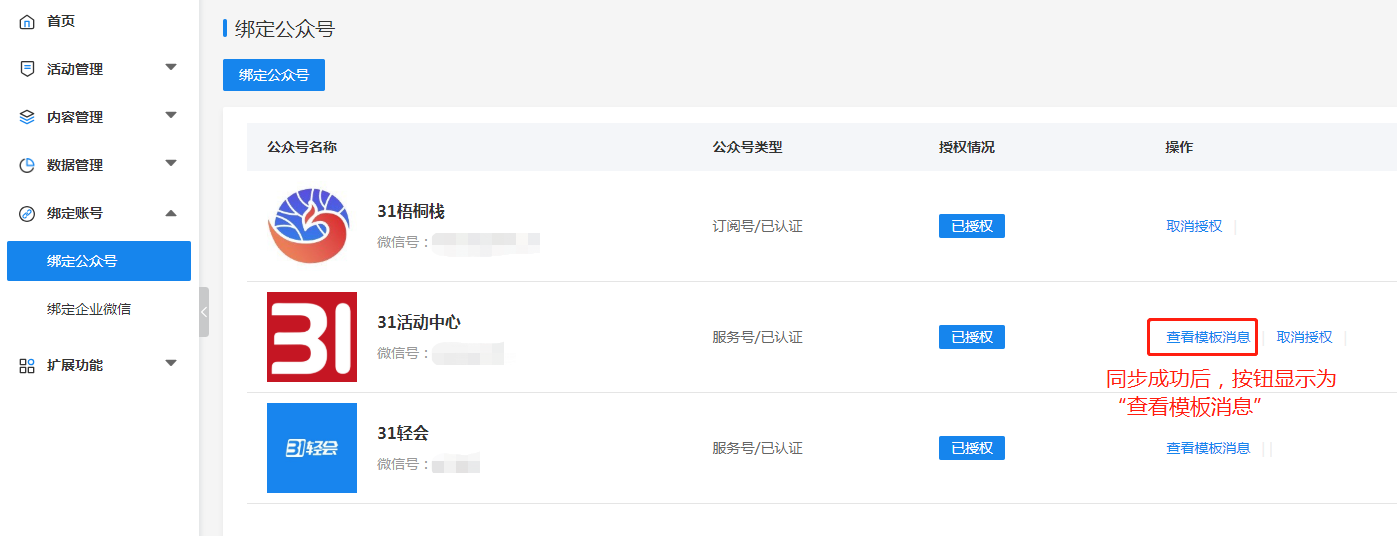Click the 数据管理 pie chart icon

tap(27, 165)
